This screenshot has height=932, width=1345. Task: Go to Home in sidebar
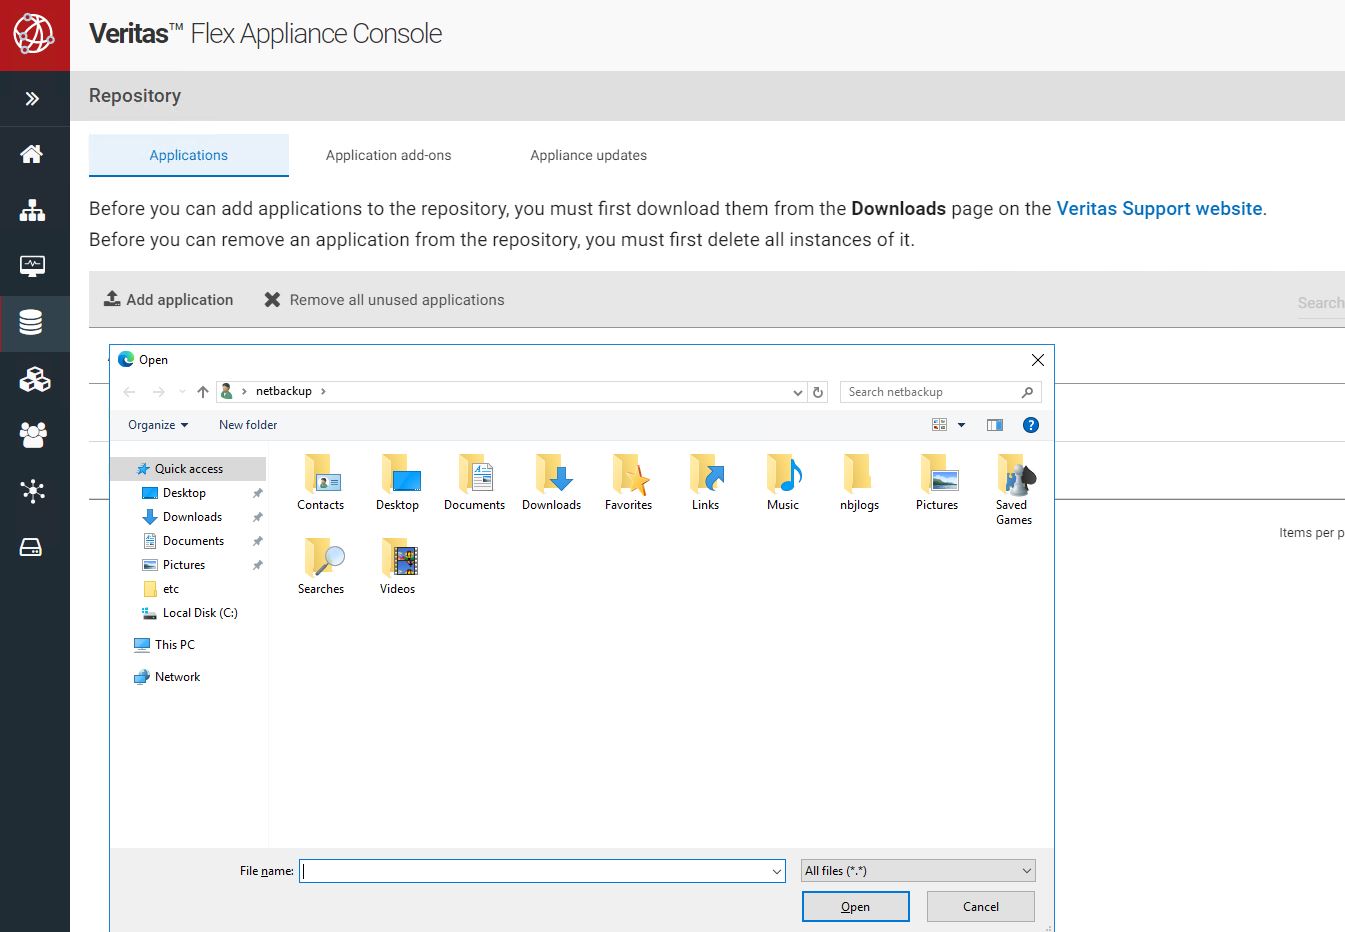pos(32,154)
